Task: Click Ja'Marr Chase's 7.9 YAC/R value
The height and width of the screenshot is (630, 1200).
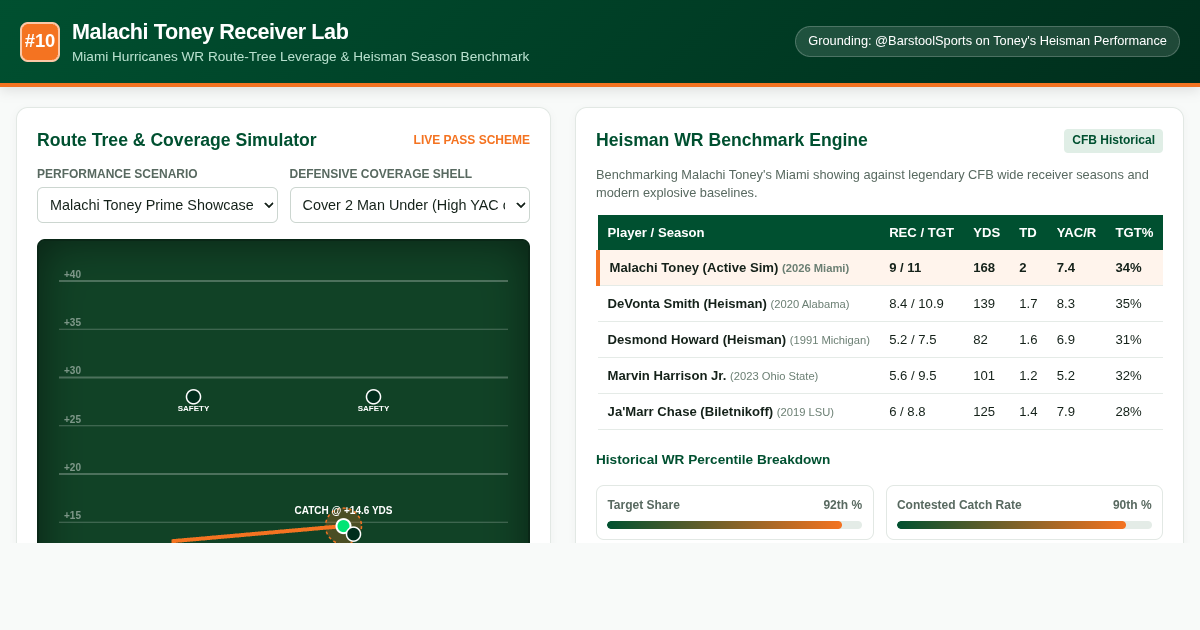Action: (x=1066, y=412)
